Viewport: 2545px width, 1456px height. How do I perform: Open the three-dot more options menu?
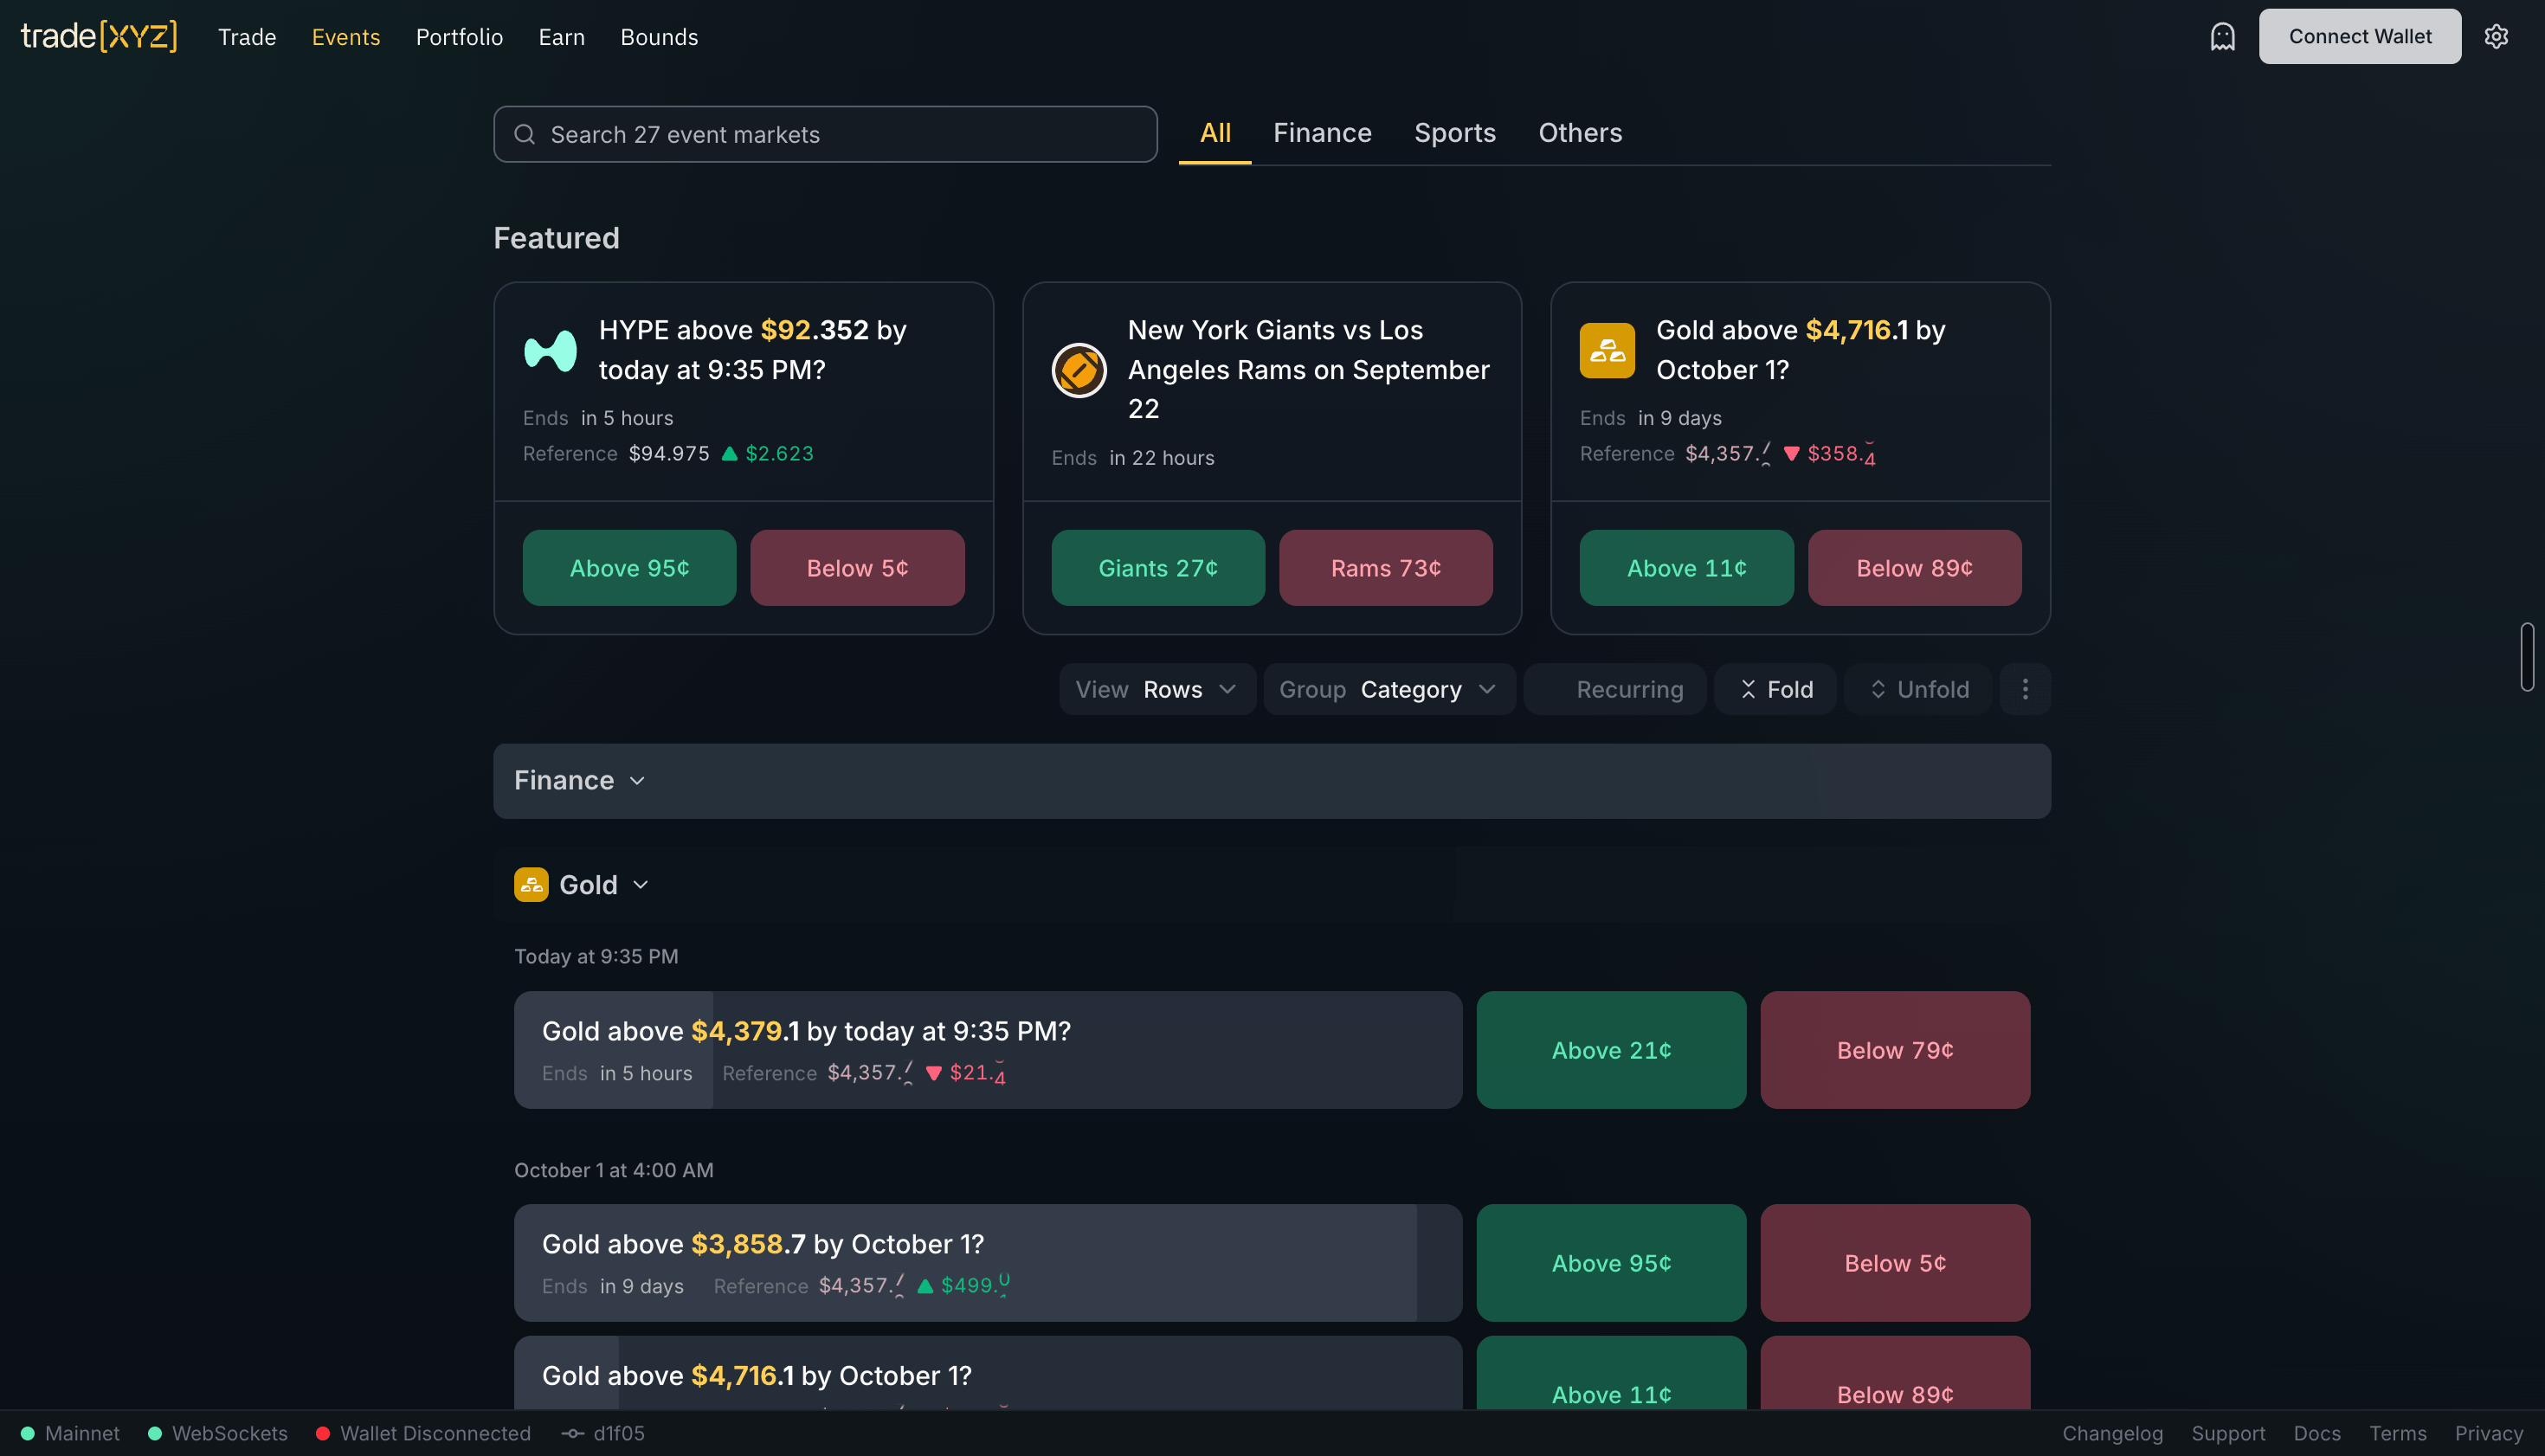(x=2025, y=689)
